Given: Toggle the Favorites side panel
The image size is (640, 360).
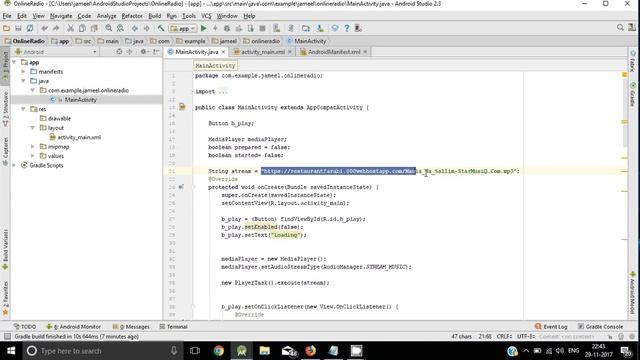Looking at the screenshot, I should click(x=5, y=298).
